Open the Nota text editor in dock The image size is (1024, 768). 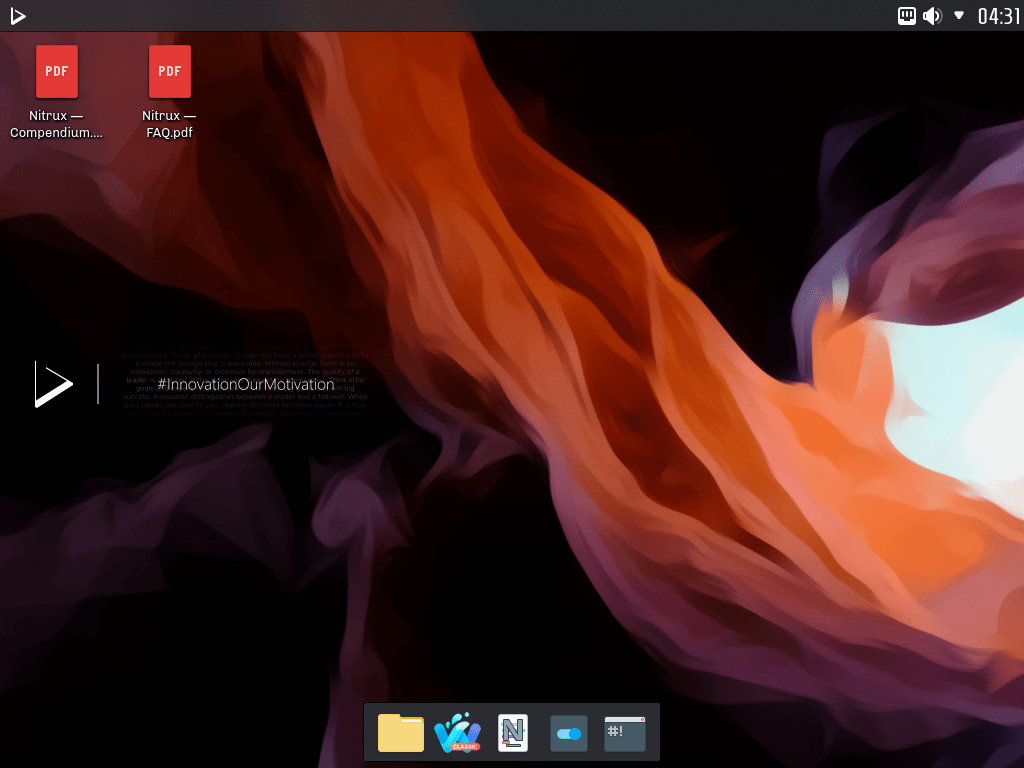[x=513, y=733]
